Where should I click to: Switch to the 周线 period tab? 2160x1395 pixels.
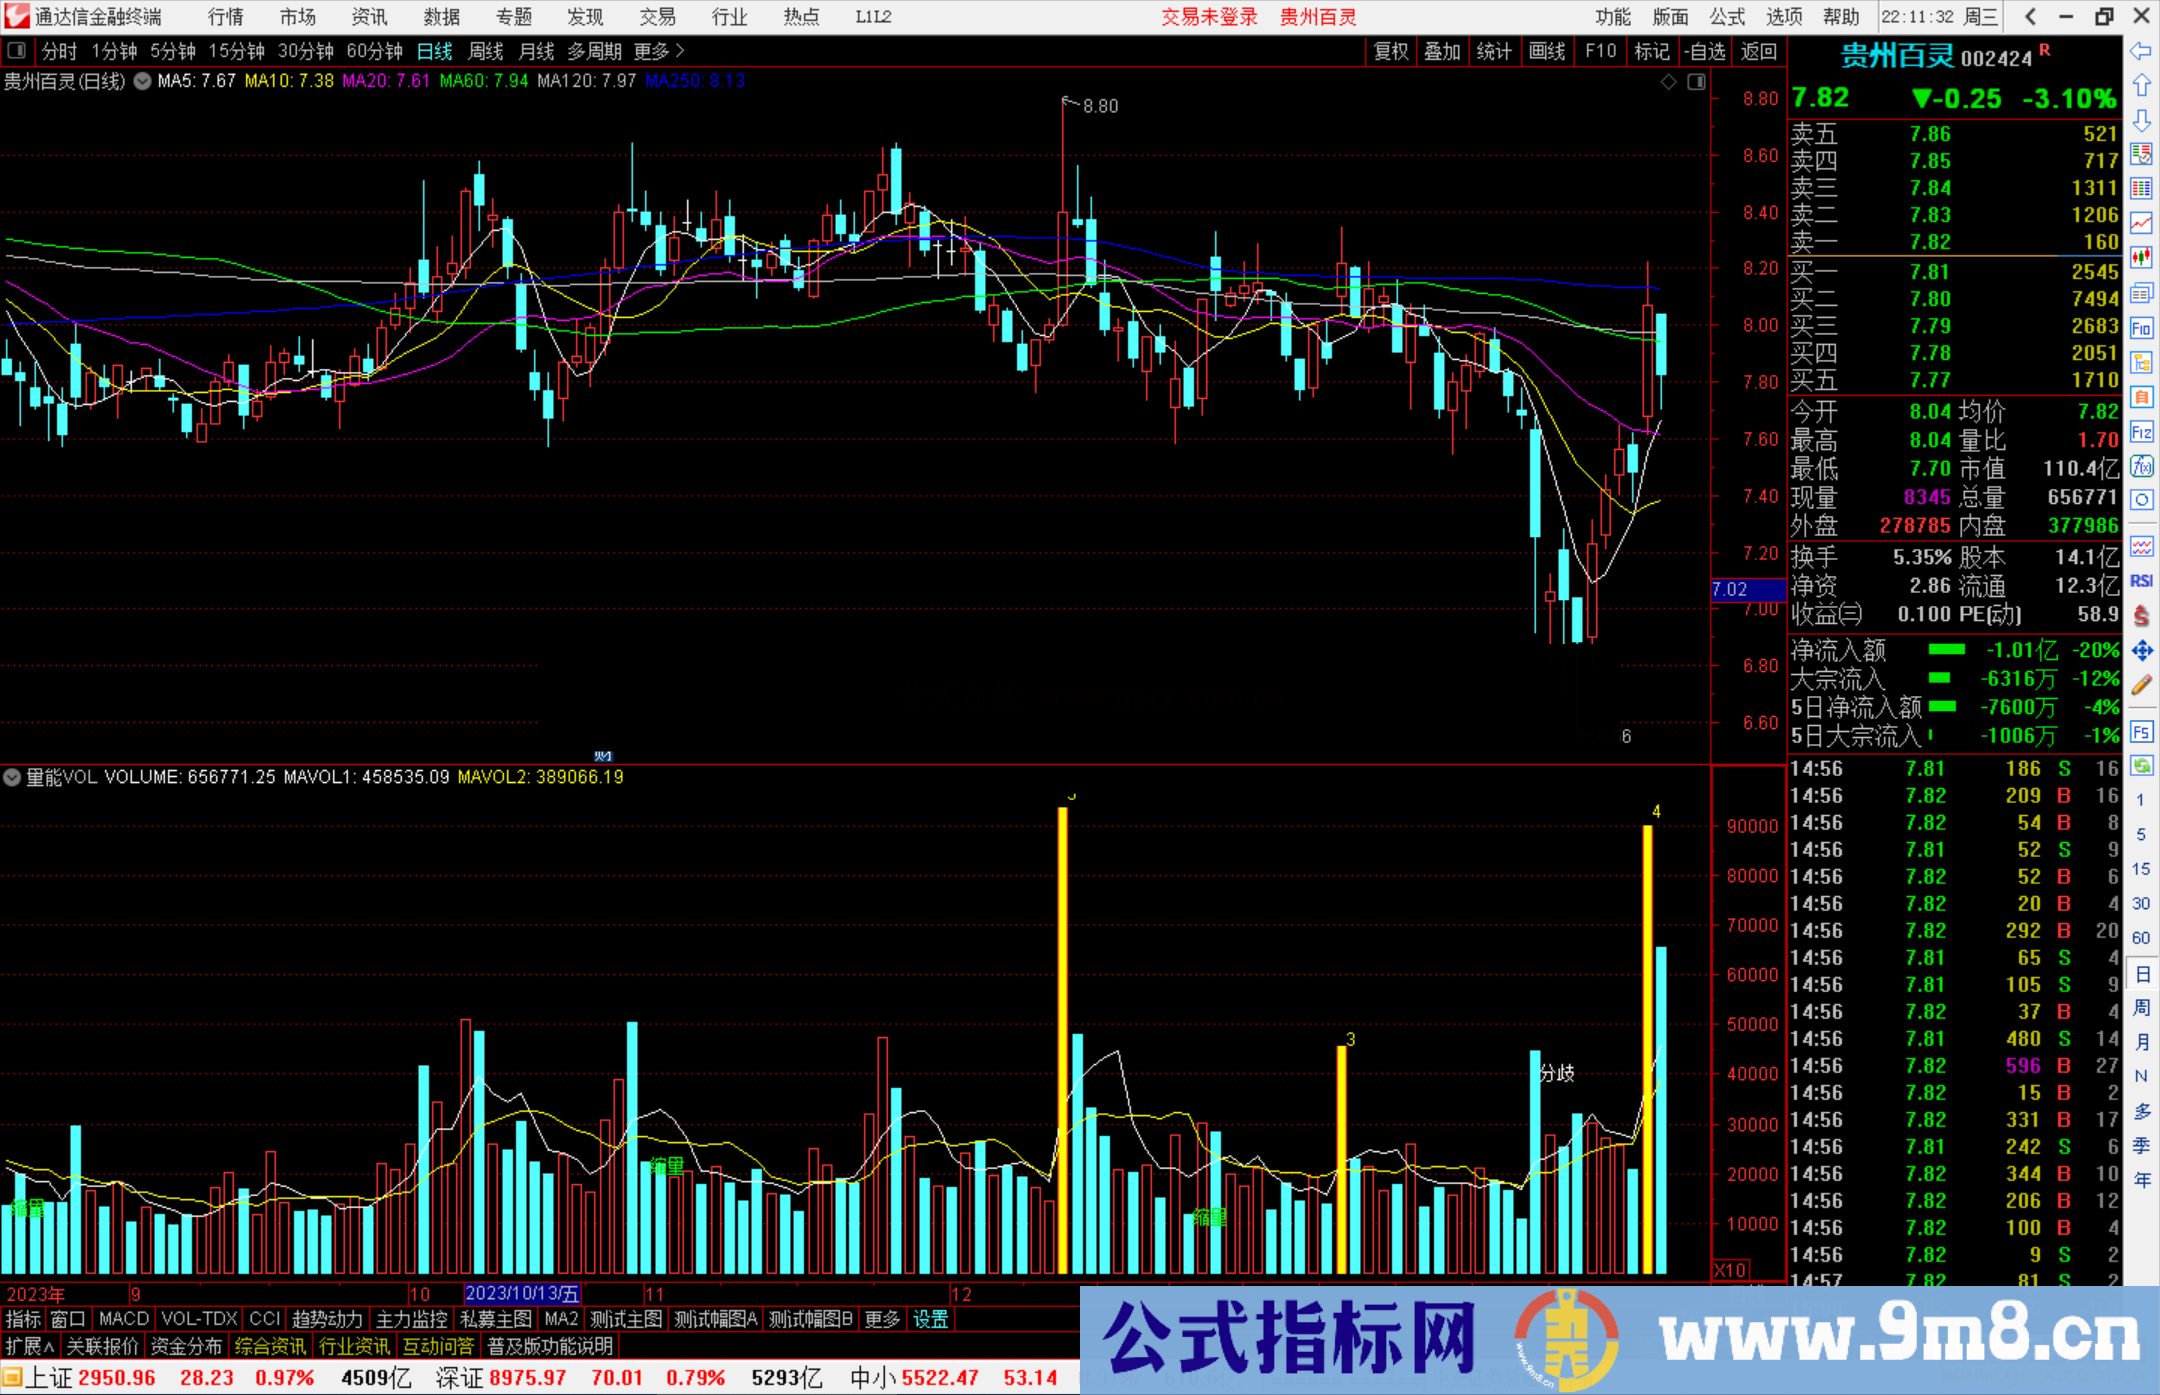tap(486, 51)
